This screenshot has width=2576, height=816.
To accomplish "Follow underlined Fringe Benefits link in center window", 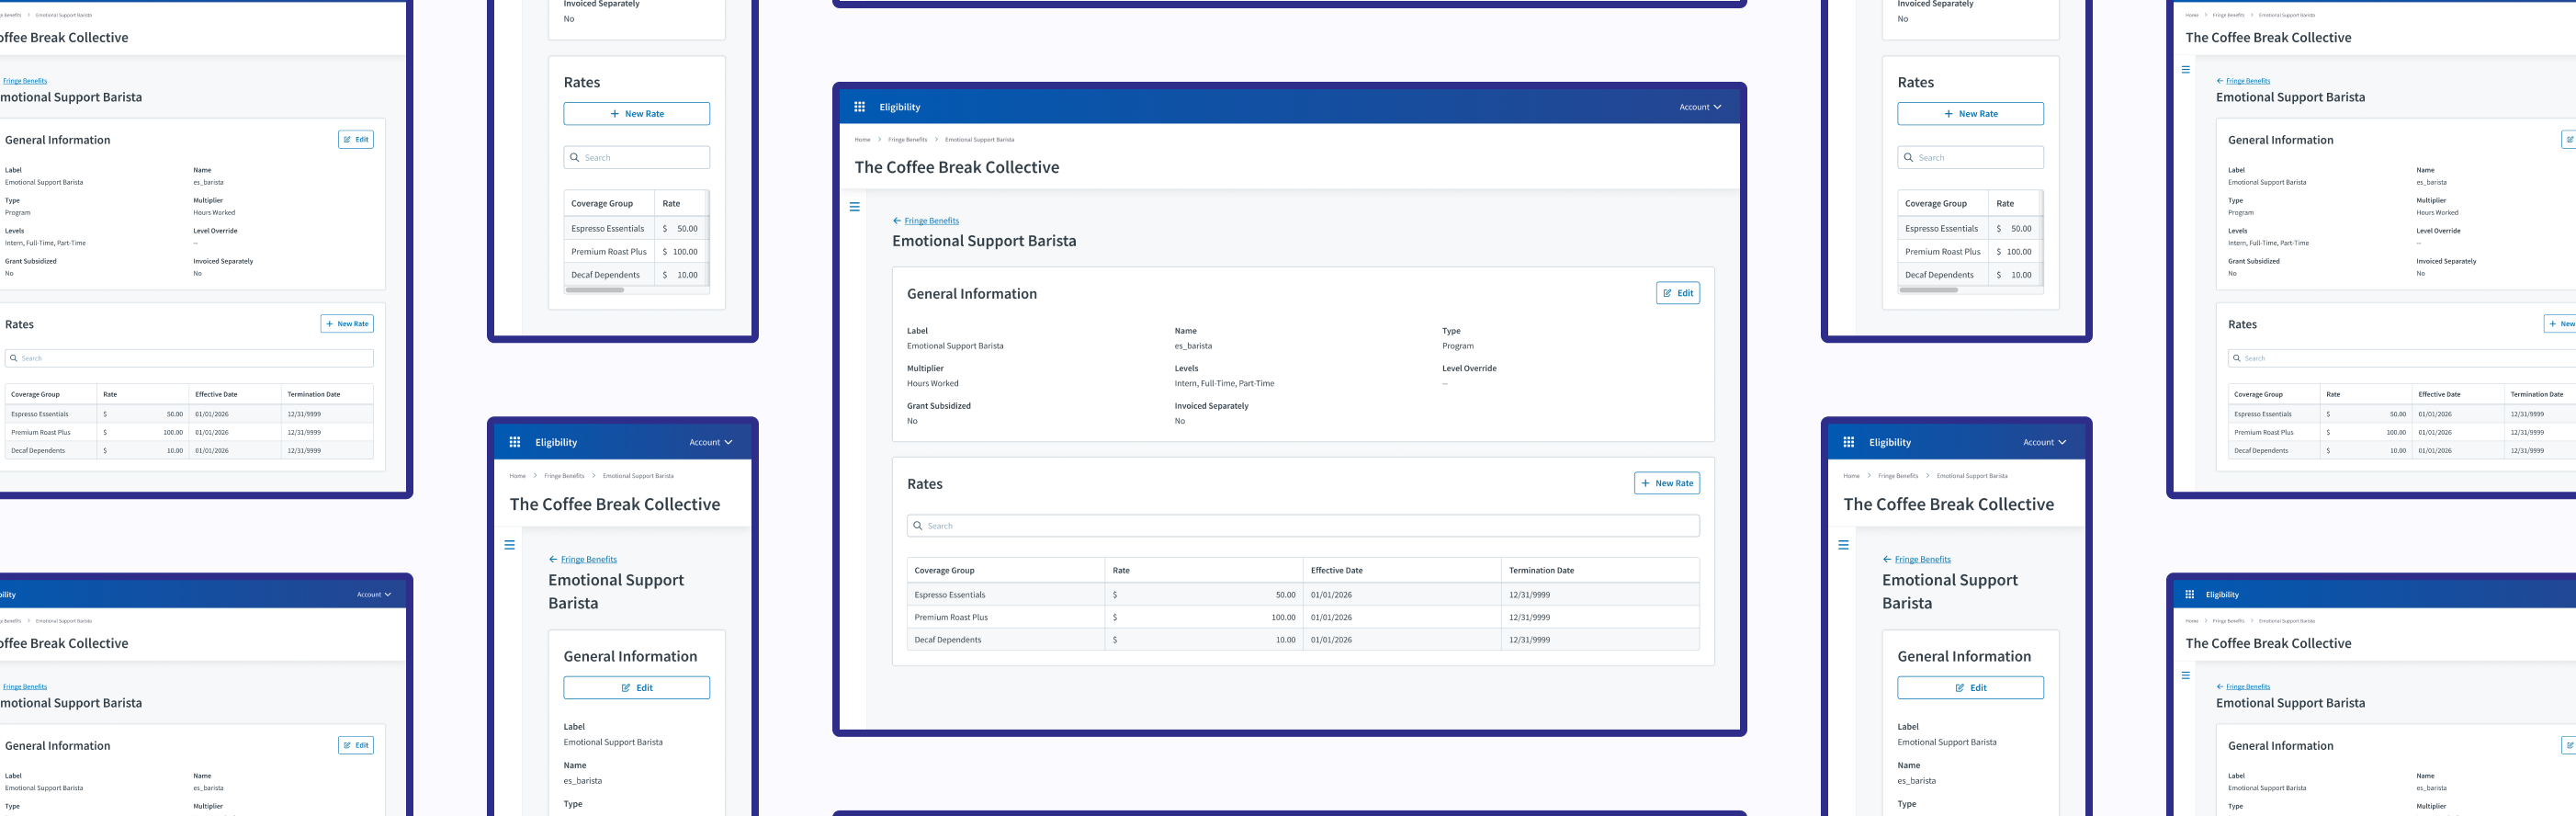I will 931,221.
